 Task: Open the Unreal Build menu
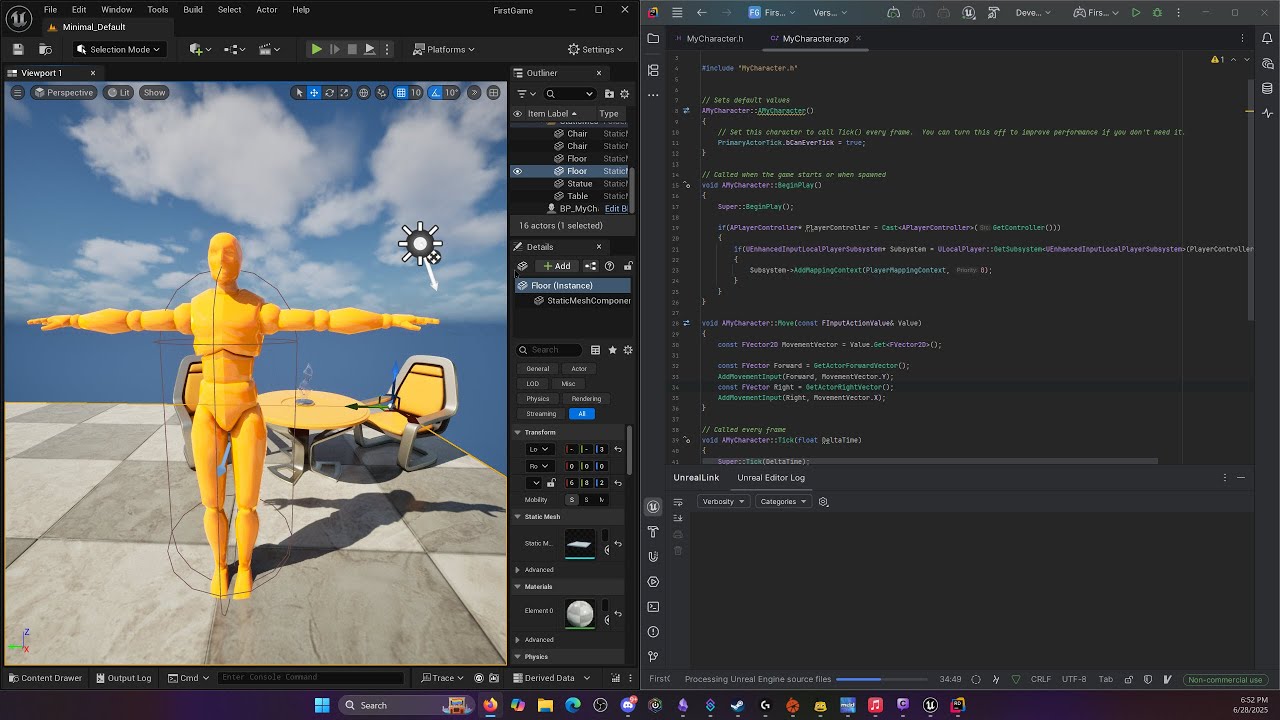(193, 10)
